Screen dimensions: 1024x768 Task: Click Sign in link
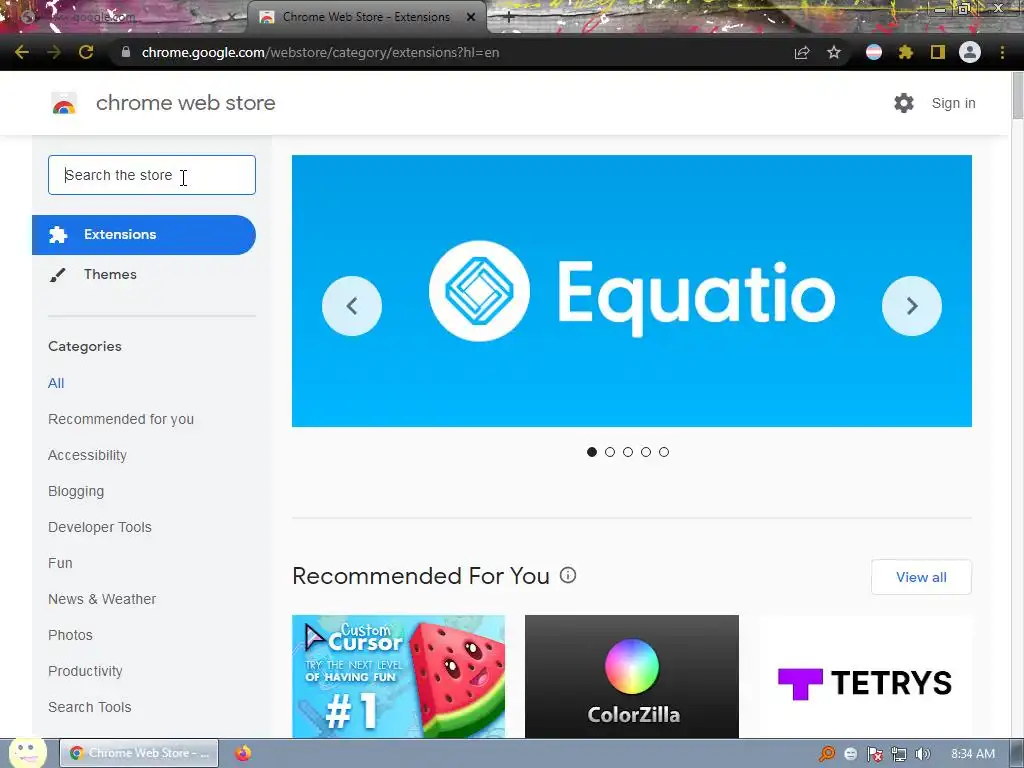[x=953, y=103]
